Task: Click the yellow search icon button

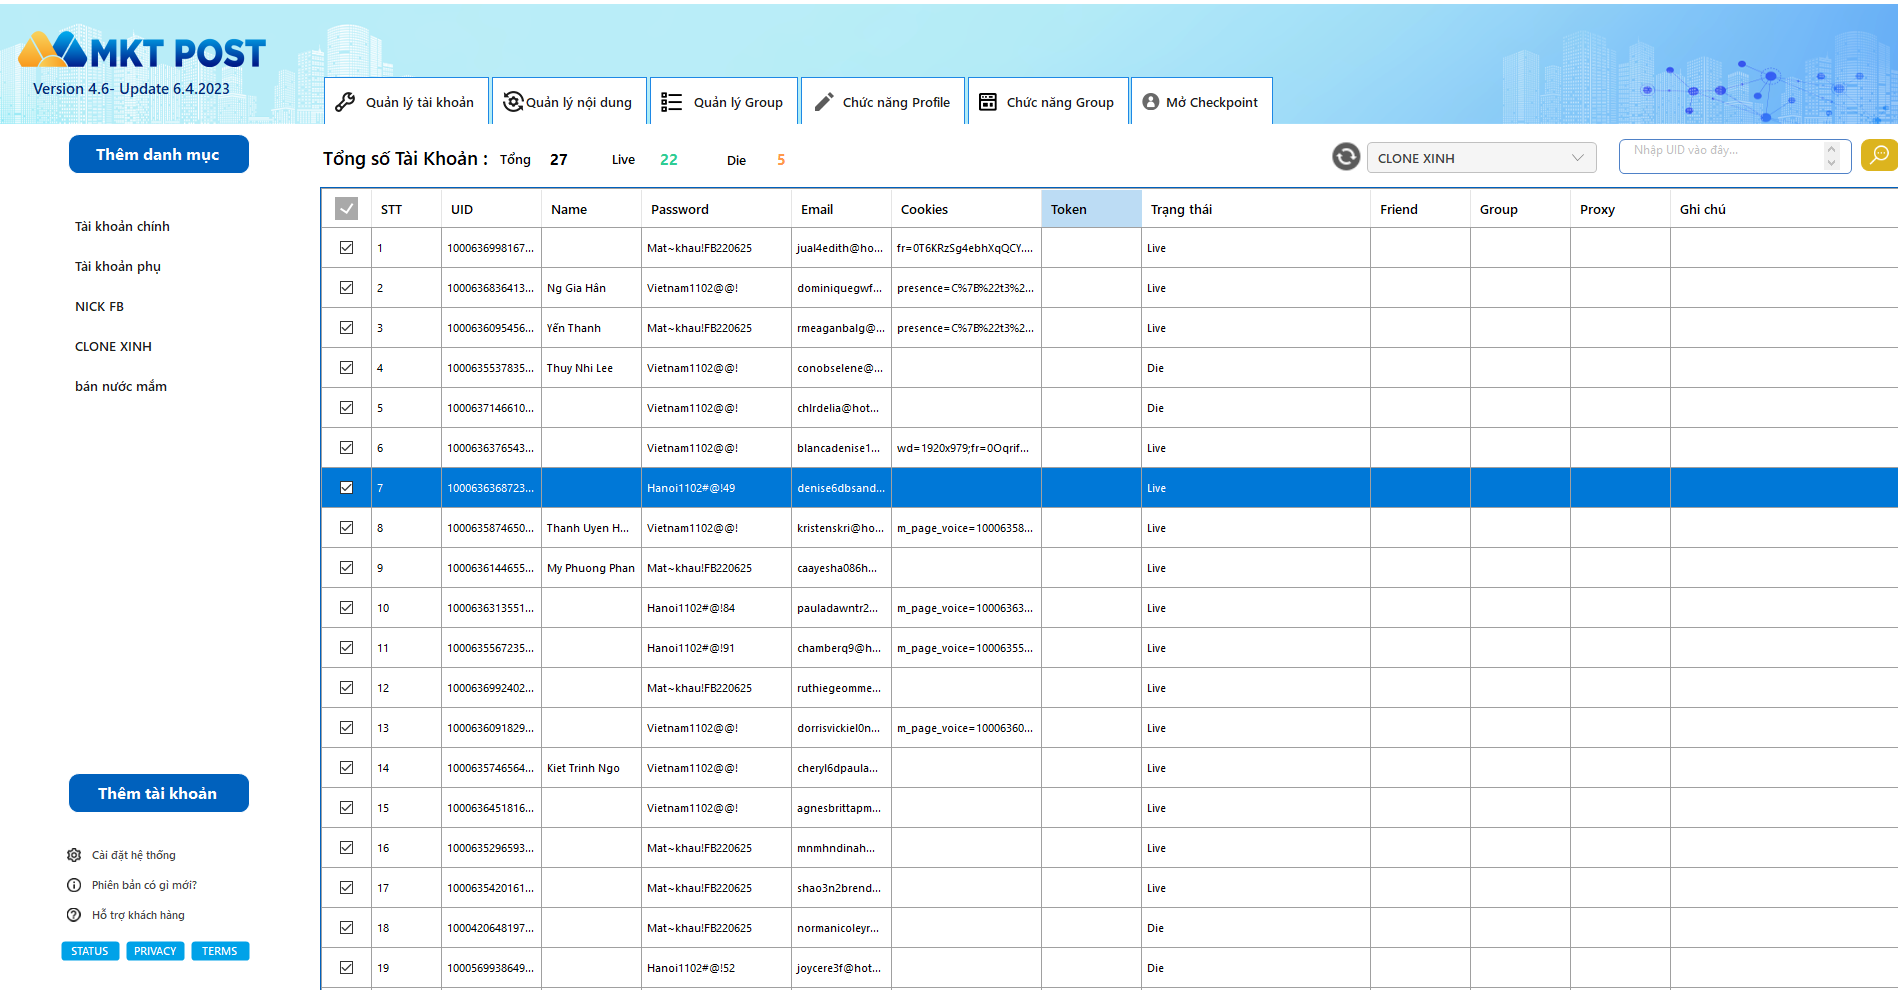Action: pyautogui.click(x=1878, y=155)
